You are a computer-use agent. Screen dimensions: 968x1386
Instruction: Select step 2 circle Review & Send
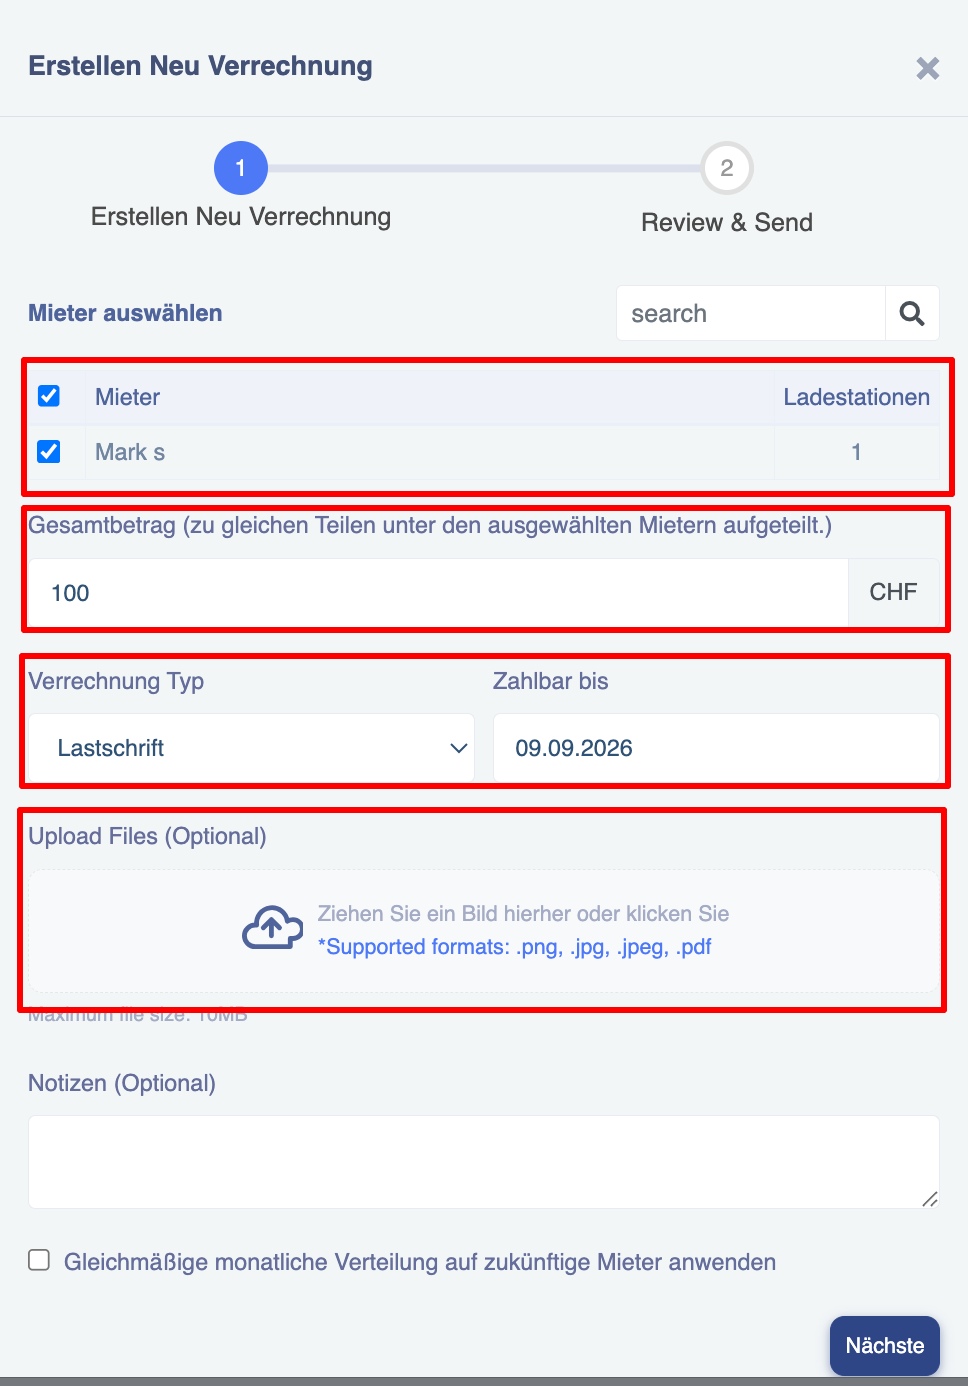tap(727, 168)
